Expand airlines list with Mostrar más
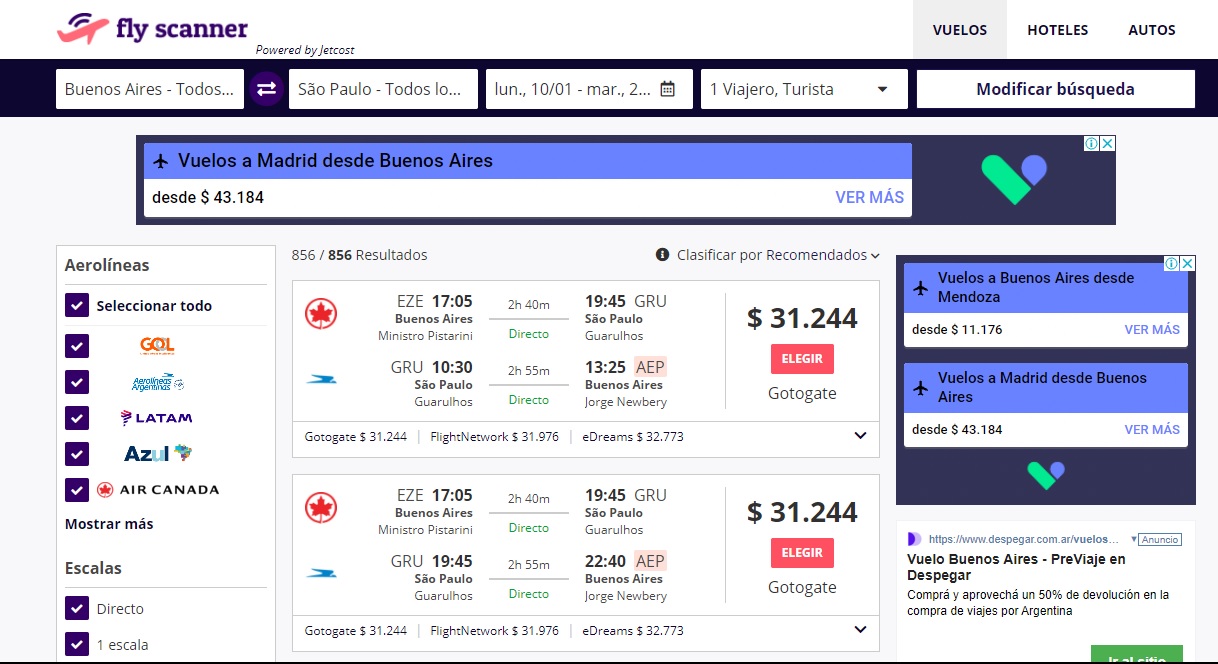The image size is (1218, 664). pos(109,524)
